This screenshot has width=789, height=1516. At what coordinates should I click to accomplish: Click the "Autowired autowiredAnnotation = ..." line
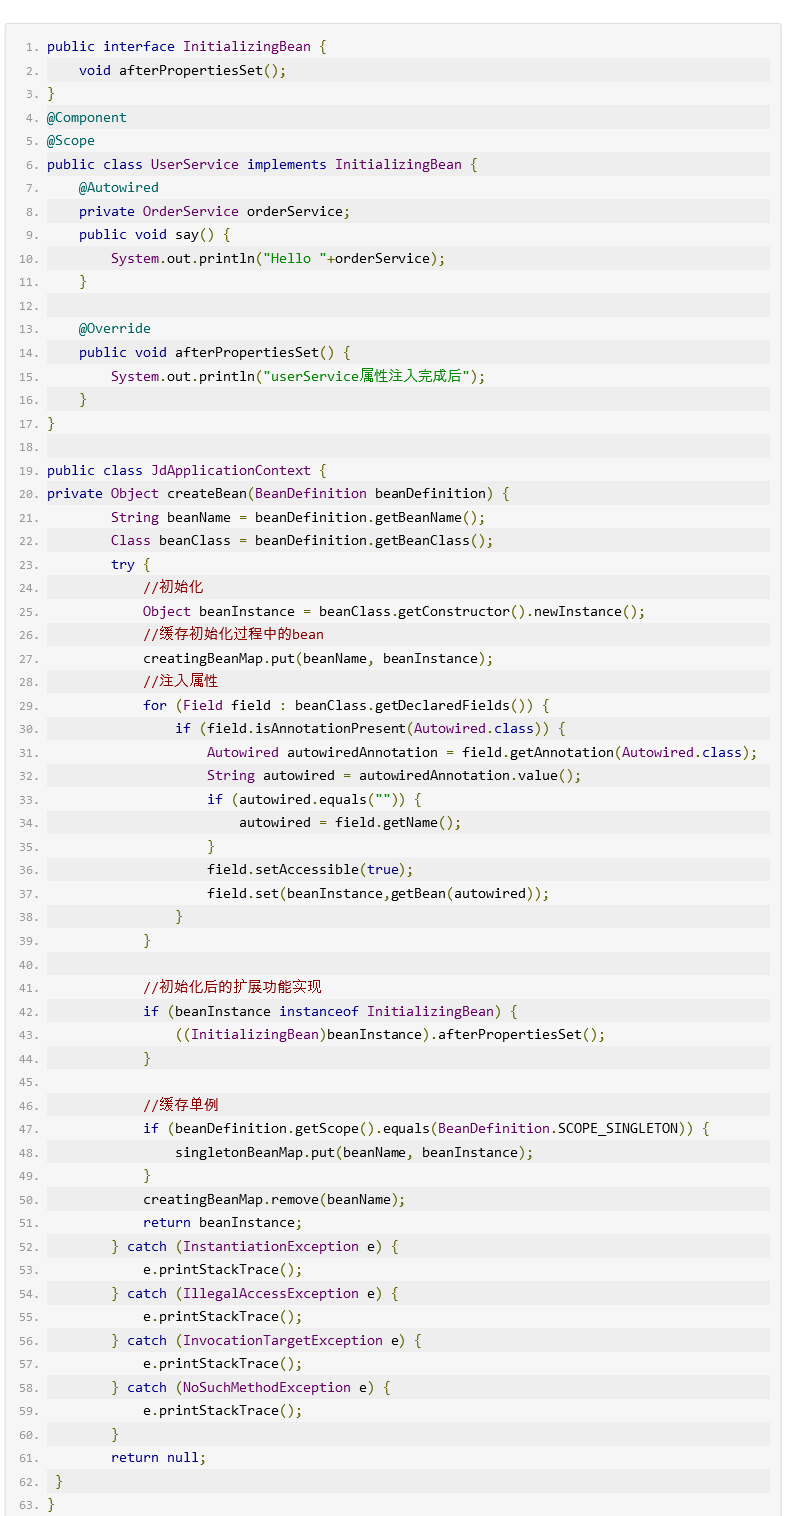click(x=482, y=752)
